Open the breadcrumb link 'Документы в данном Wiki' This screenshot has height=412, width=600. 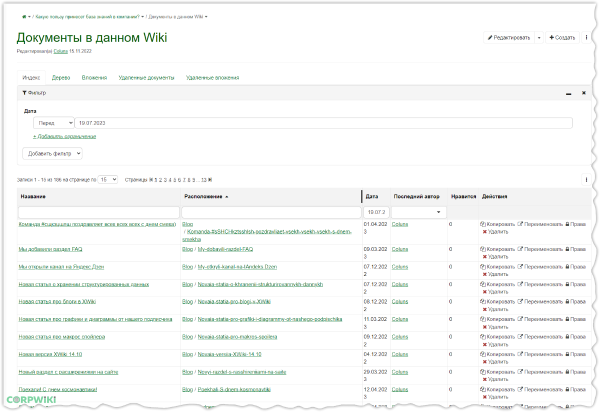[176, 17]
